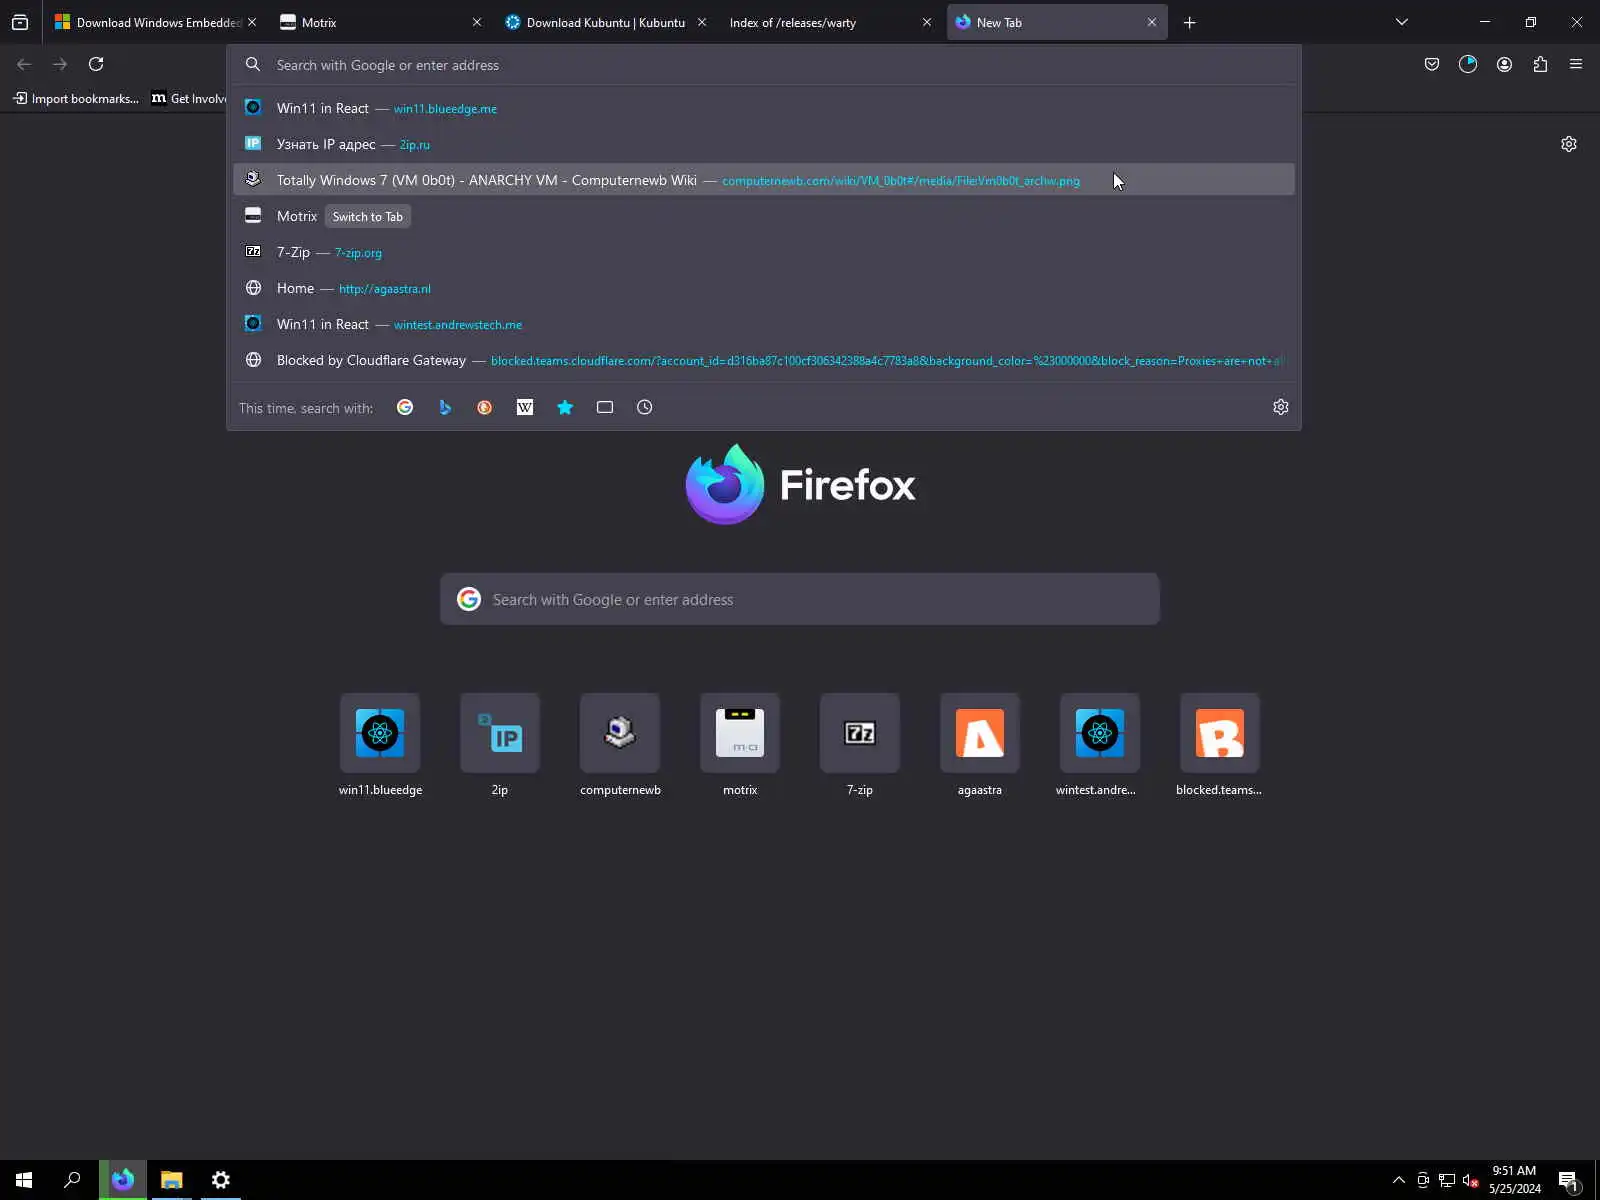
Task: Close the Motrix tab
Action: coord(477,22)
